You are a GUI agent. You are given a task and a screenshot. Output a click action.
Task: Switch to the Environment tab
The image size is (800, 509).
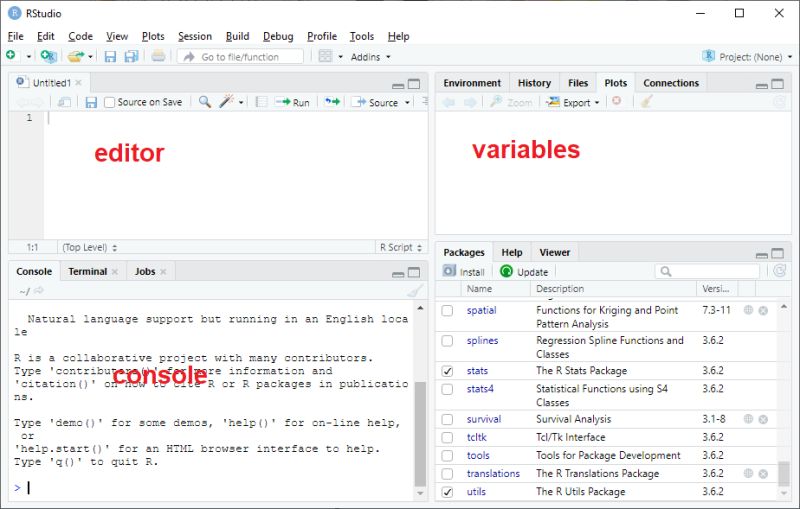coord(472,83)
